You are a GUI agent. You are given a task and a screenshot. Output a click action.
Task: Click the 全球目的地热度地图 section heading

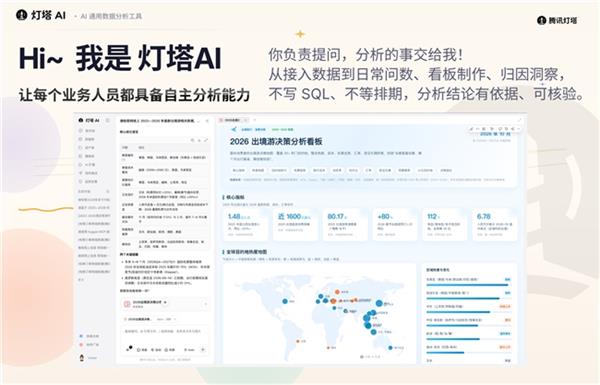coord(245,252)
